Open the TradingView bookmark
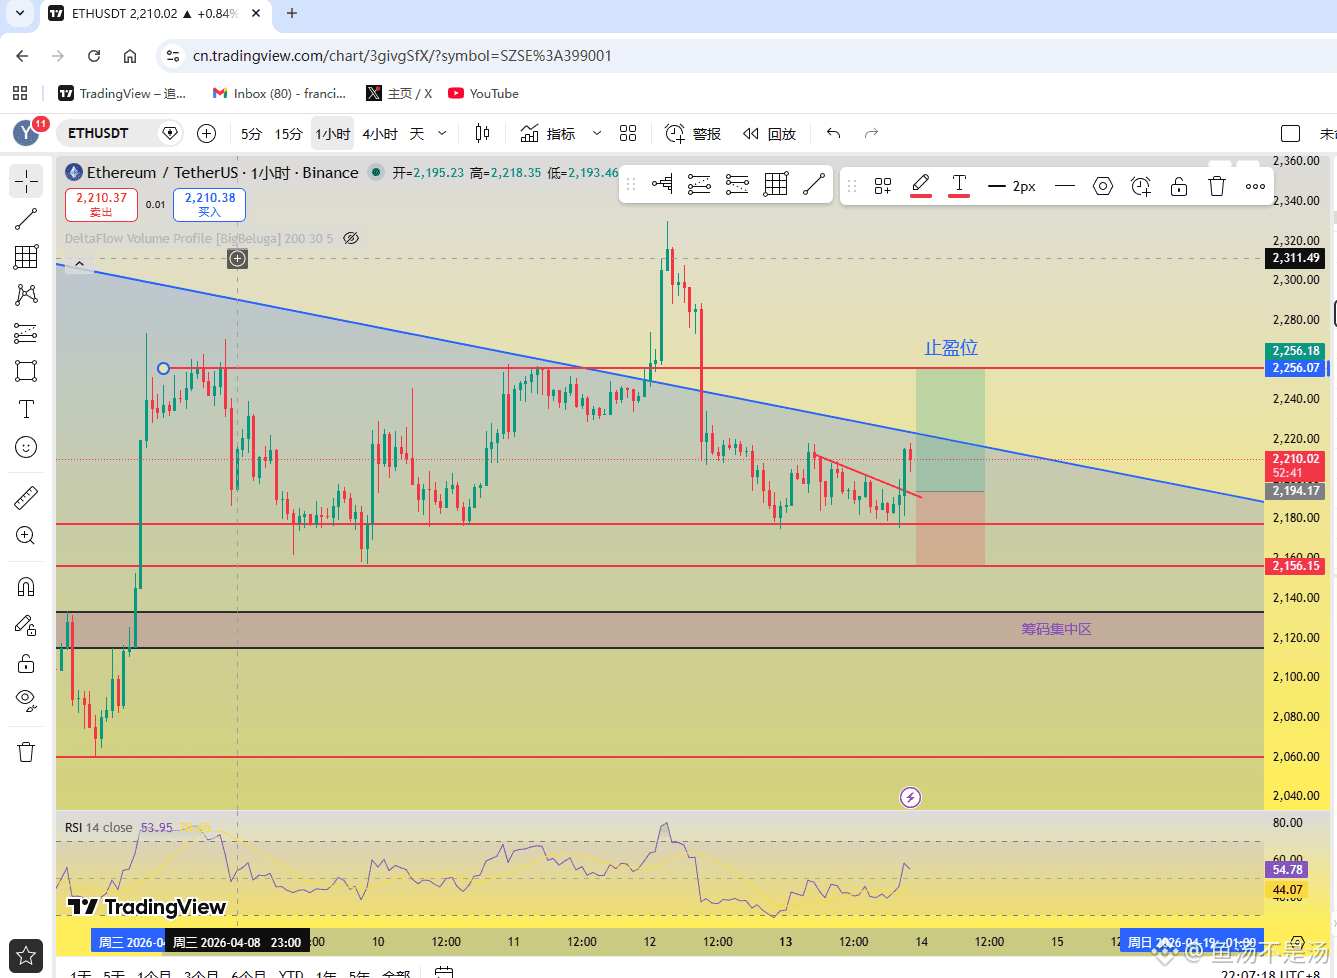This screenshot has width=1337, height=978. tap(122, 93)
